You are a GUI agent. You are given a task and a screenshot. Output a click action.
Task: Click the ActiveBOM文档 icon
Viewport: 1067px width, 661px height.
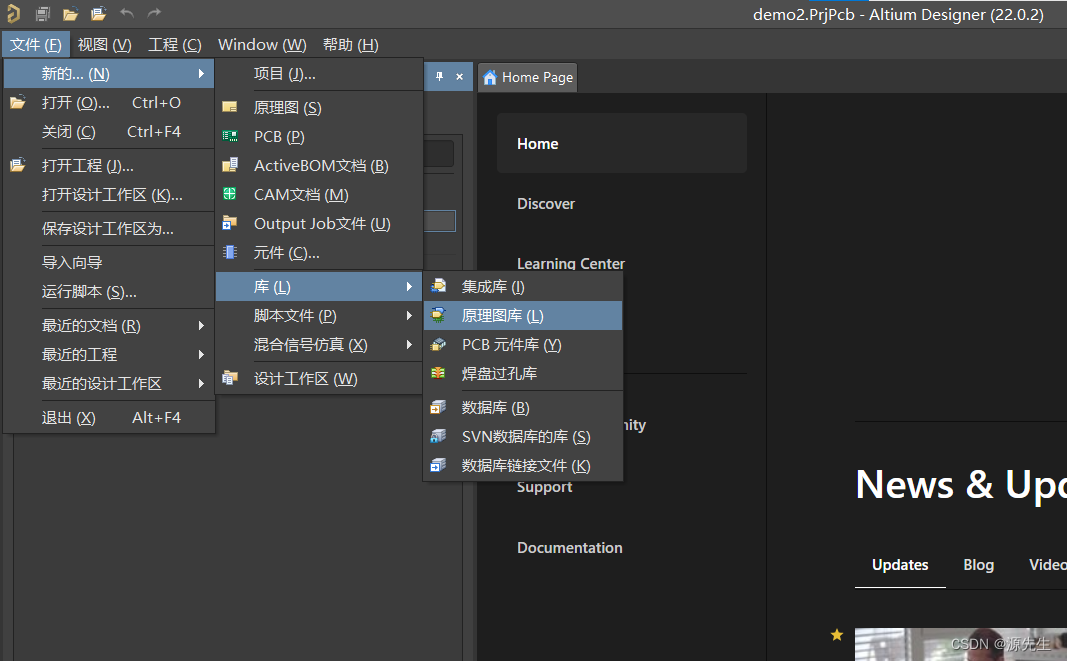pyautogui.click(x=230, y=165)
